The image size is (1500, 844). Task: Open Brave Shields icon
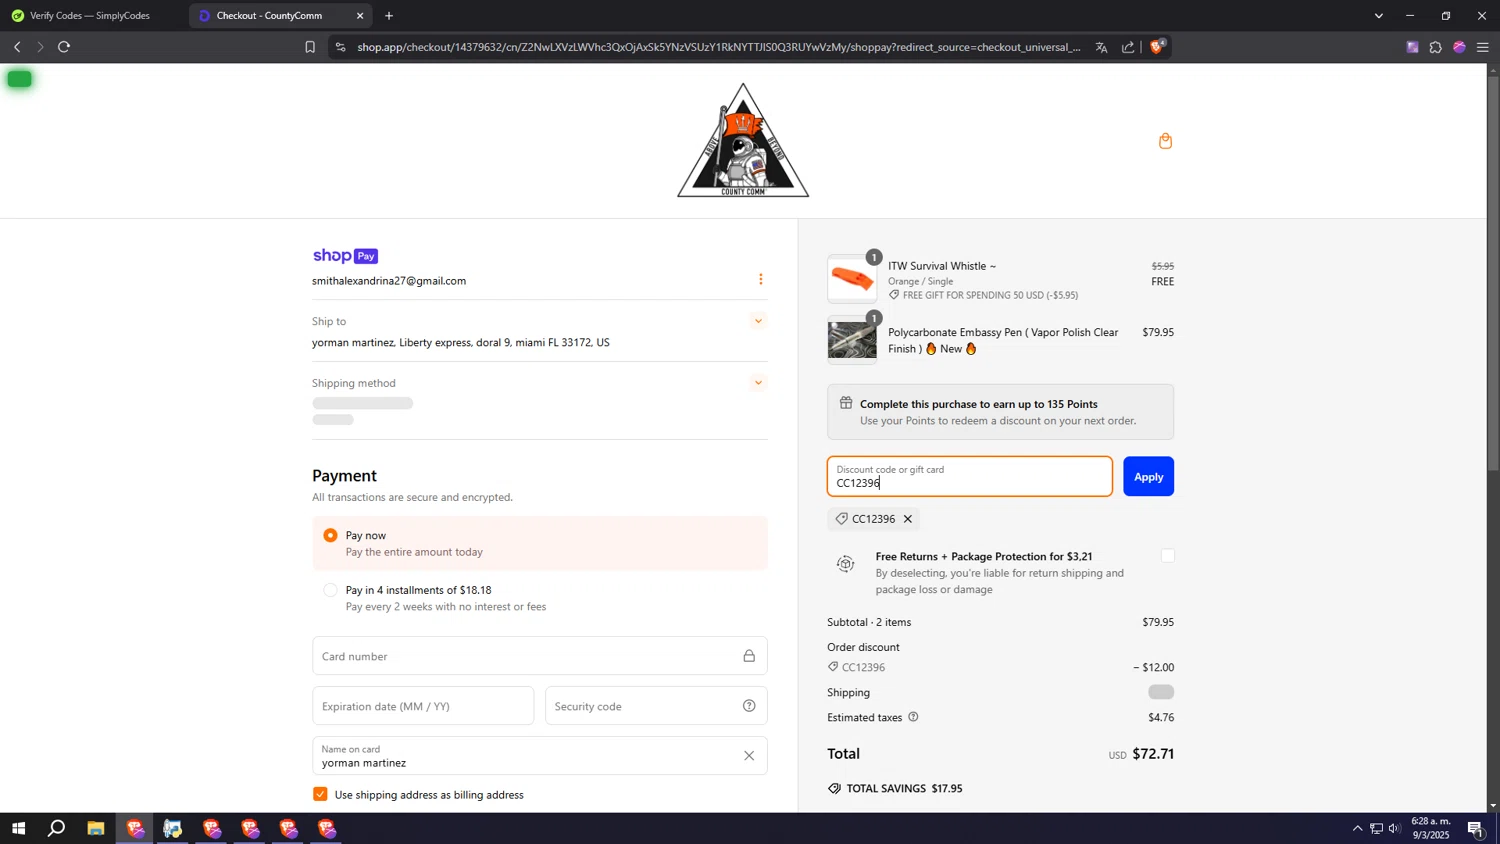tap(1157, 46)
